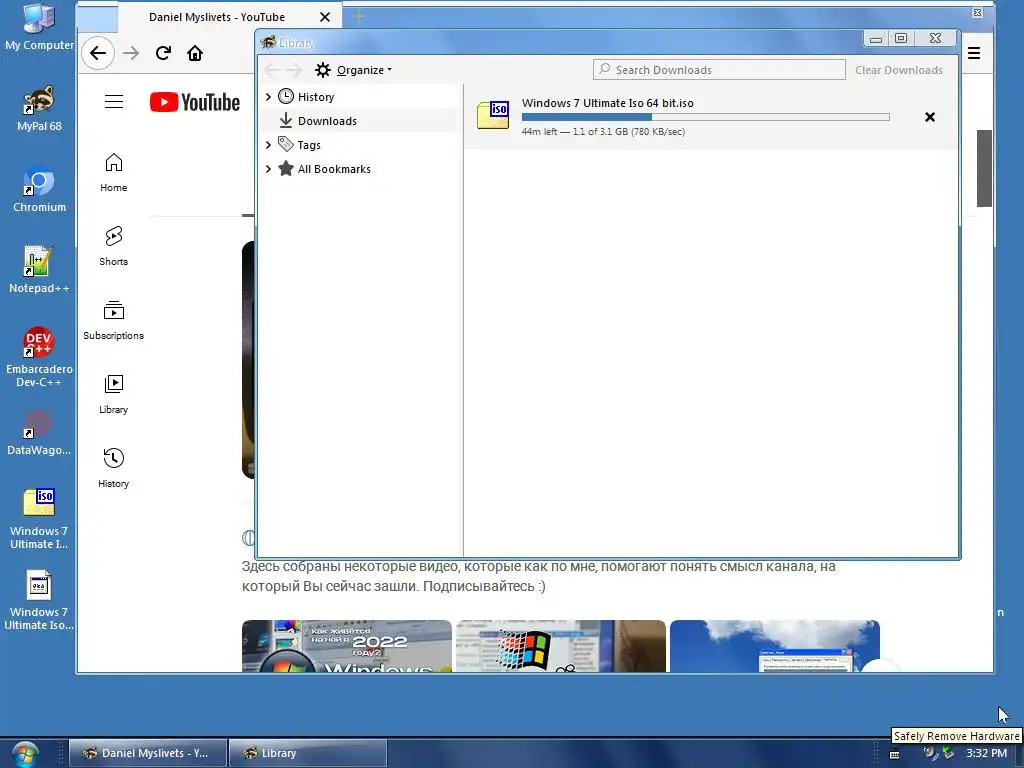
Task: Click Library window forward navigation arrow
Action: (x=295, y=70)
